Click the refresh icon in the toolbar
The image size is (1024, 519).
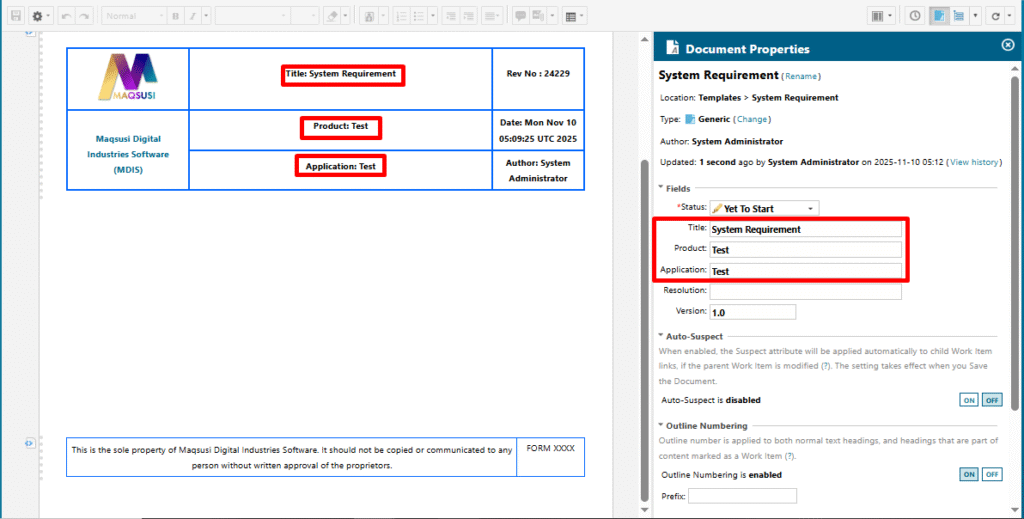pos(996,16)
